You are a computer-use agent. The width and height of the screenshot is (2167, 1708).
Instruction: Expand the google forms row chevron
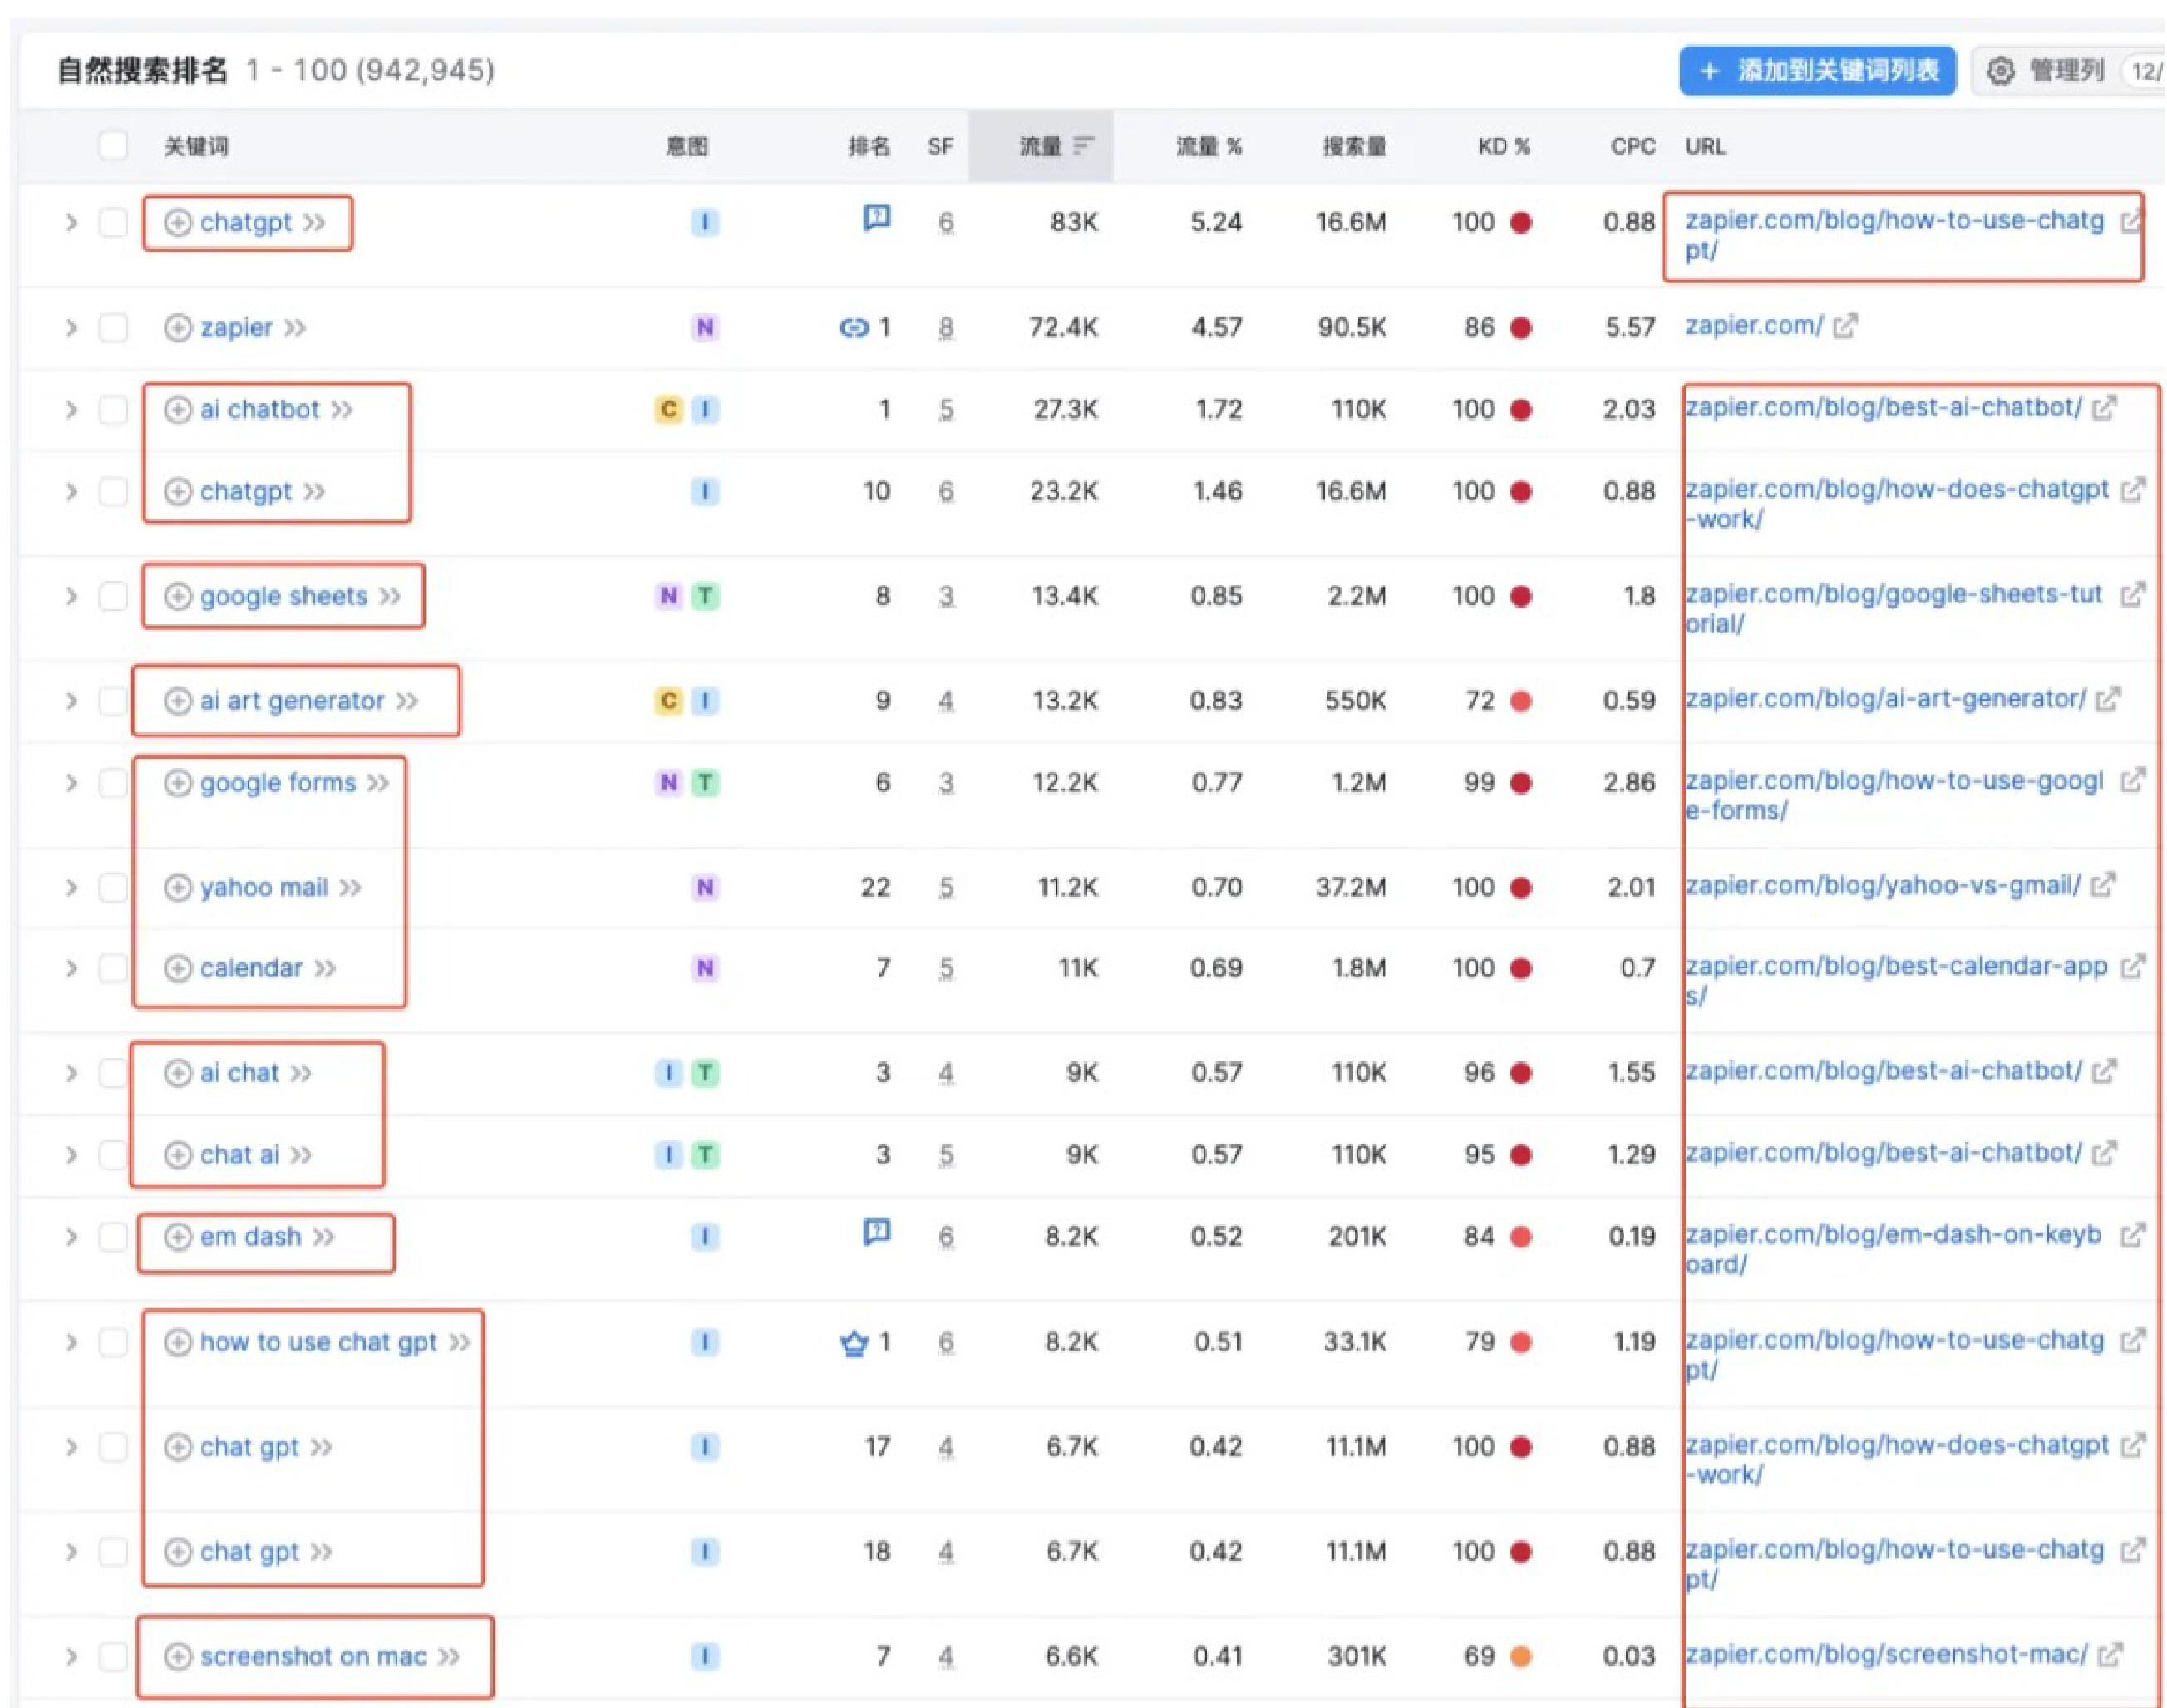click(71, 783)
